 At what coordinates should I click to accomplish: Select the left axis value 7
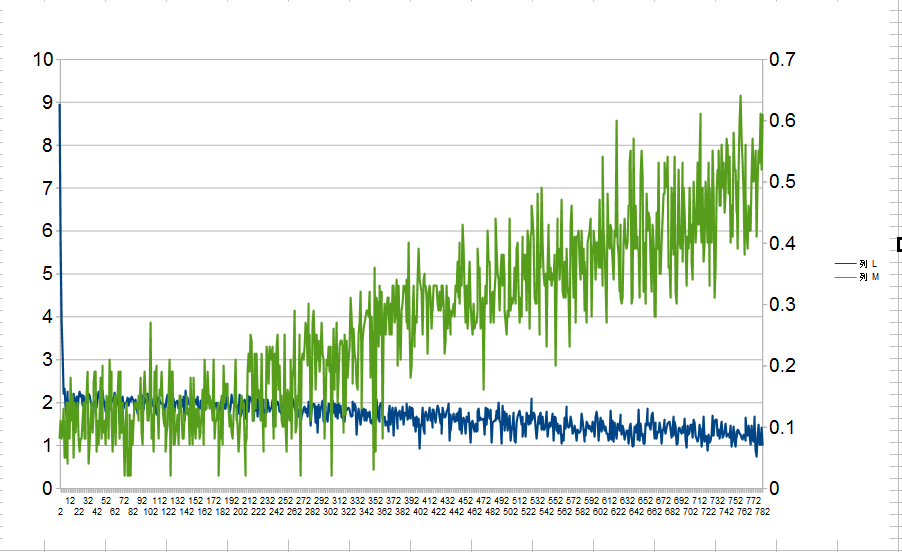pyautogui.click(x=47, y=188)
